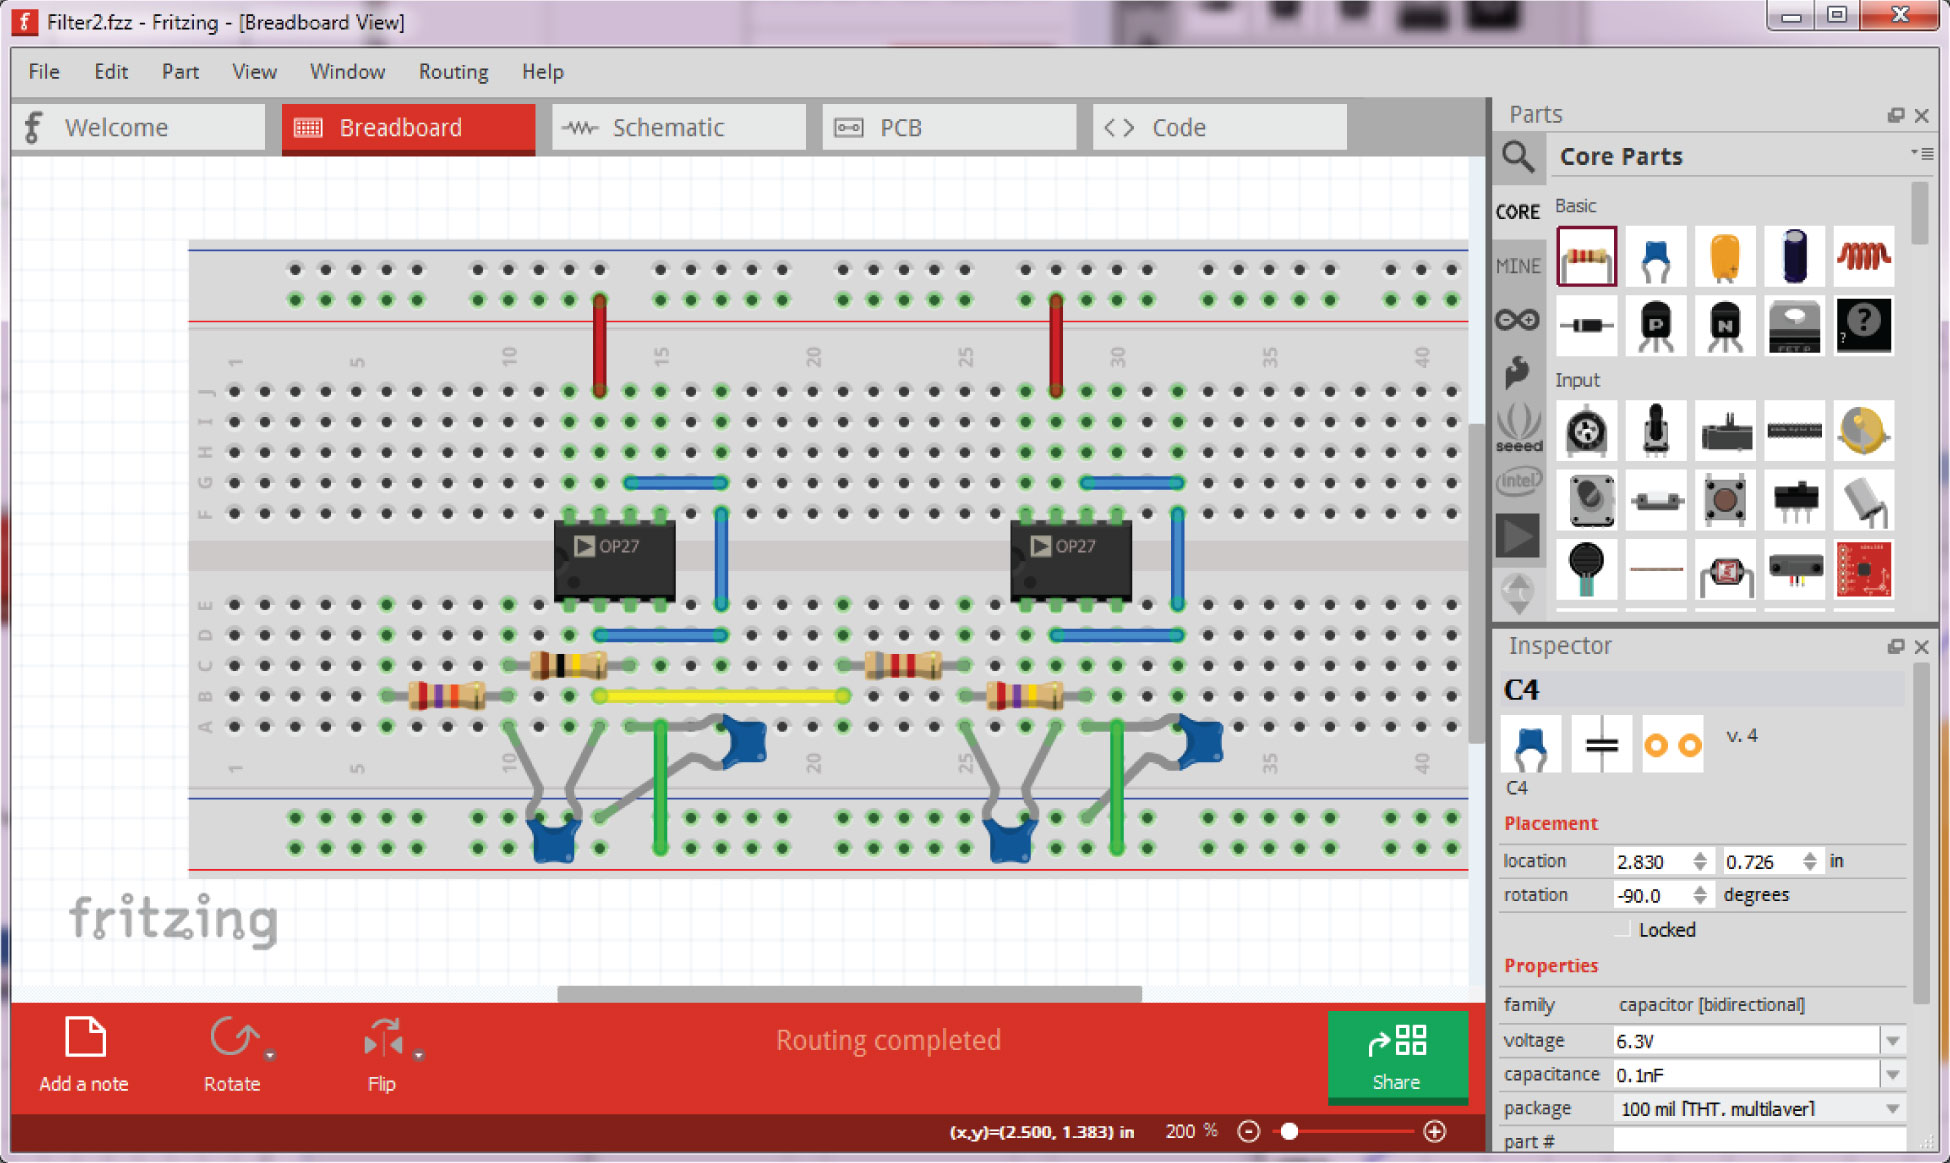The image size is (1950, 1163).
Task: Select the right OP27 chip
Action: [1071, 559]
